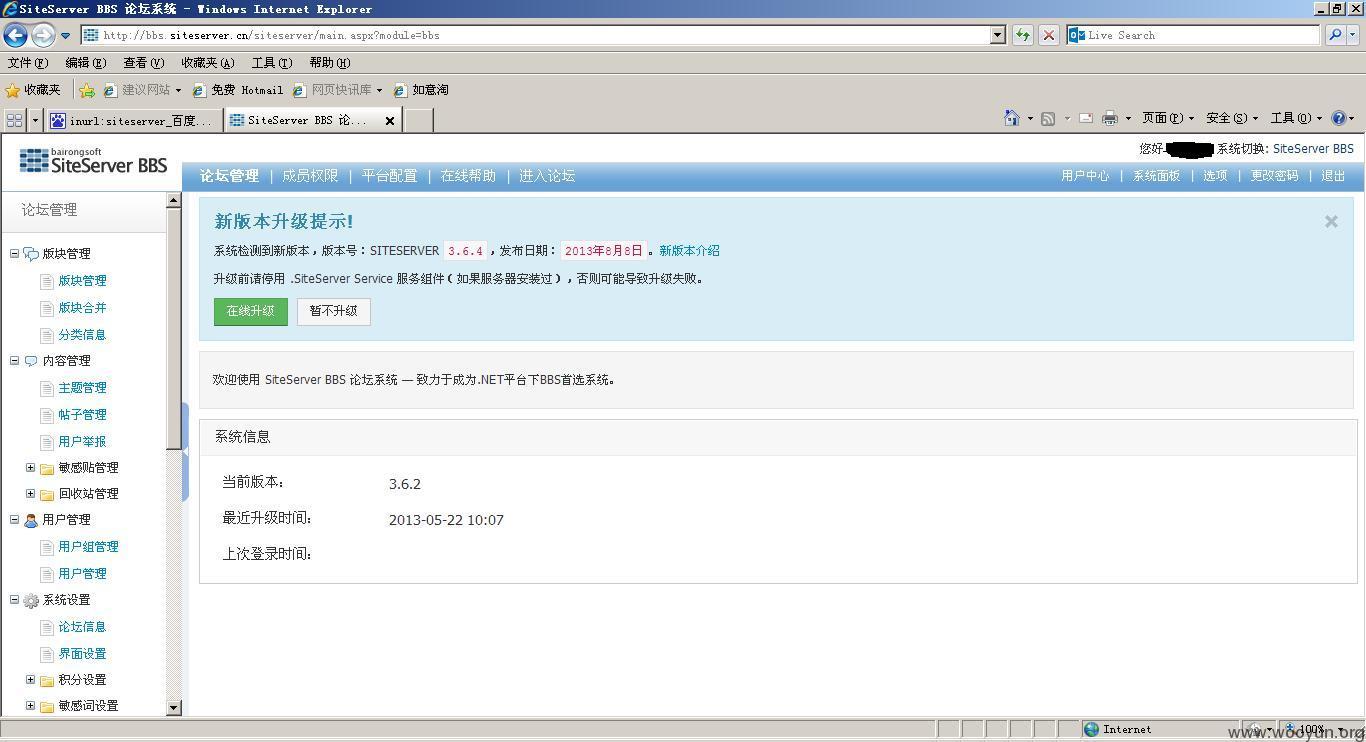
Task: Open the 系统面板 link
Action: coord(1156,176)
